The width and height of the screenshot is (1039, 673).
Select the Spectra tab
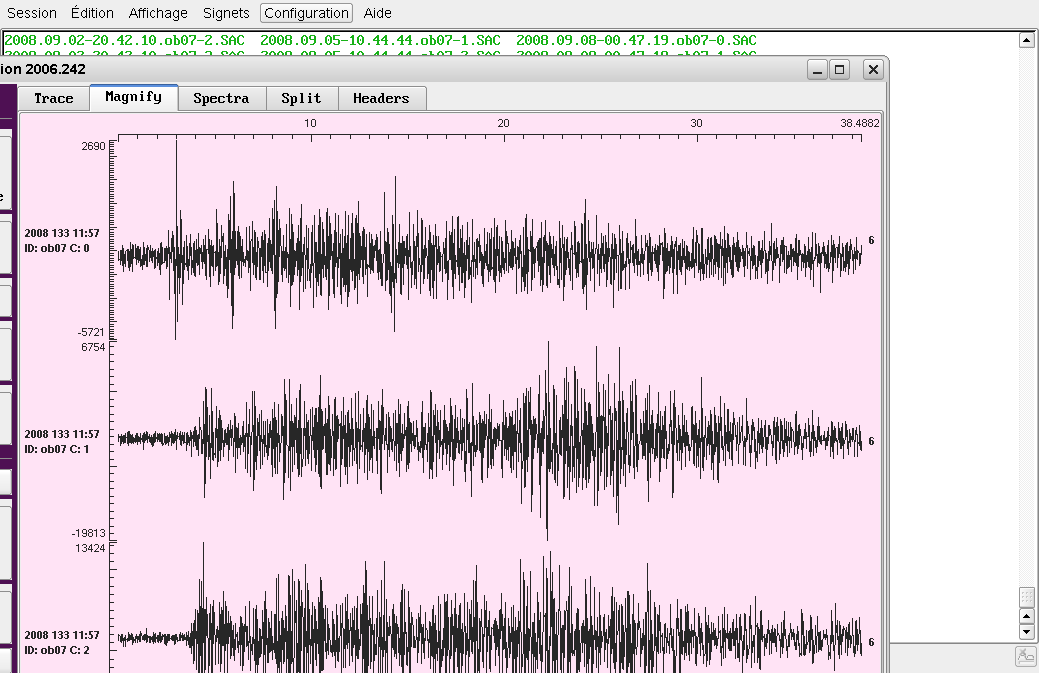[x=221, y=98]
